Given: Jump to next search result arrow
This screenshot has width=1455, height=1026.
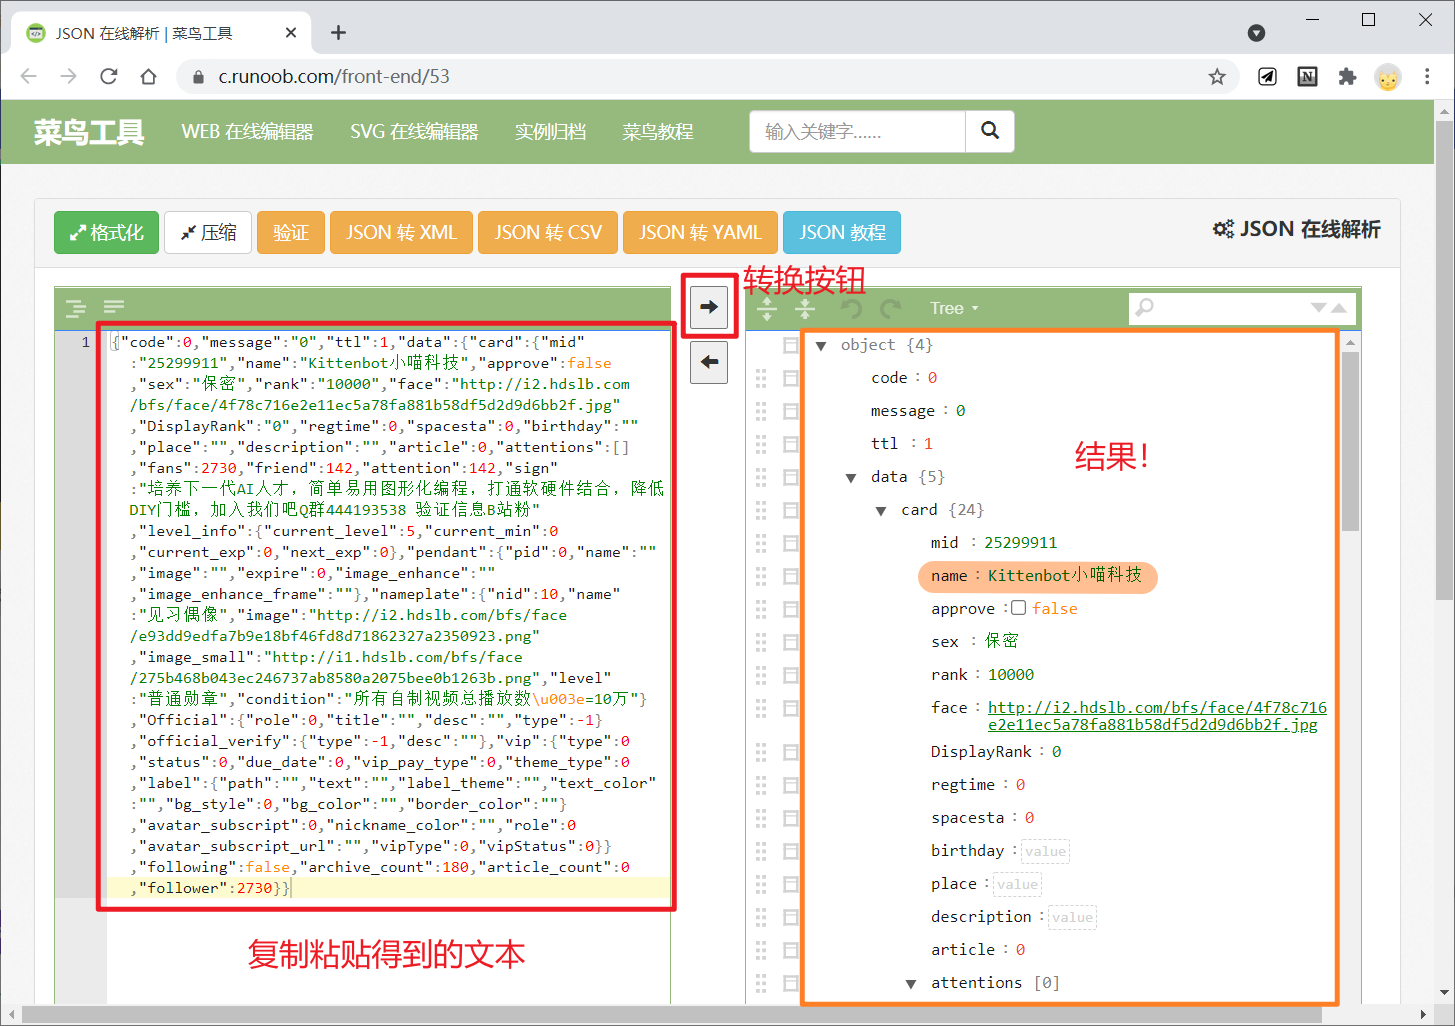Looking at the screenshot, I should [x=1319, y=308].
